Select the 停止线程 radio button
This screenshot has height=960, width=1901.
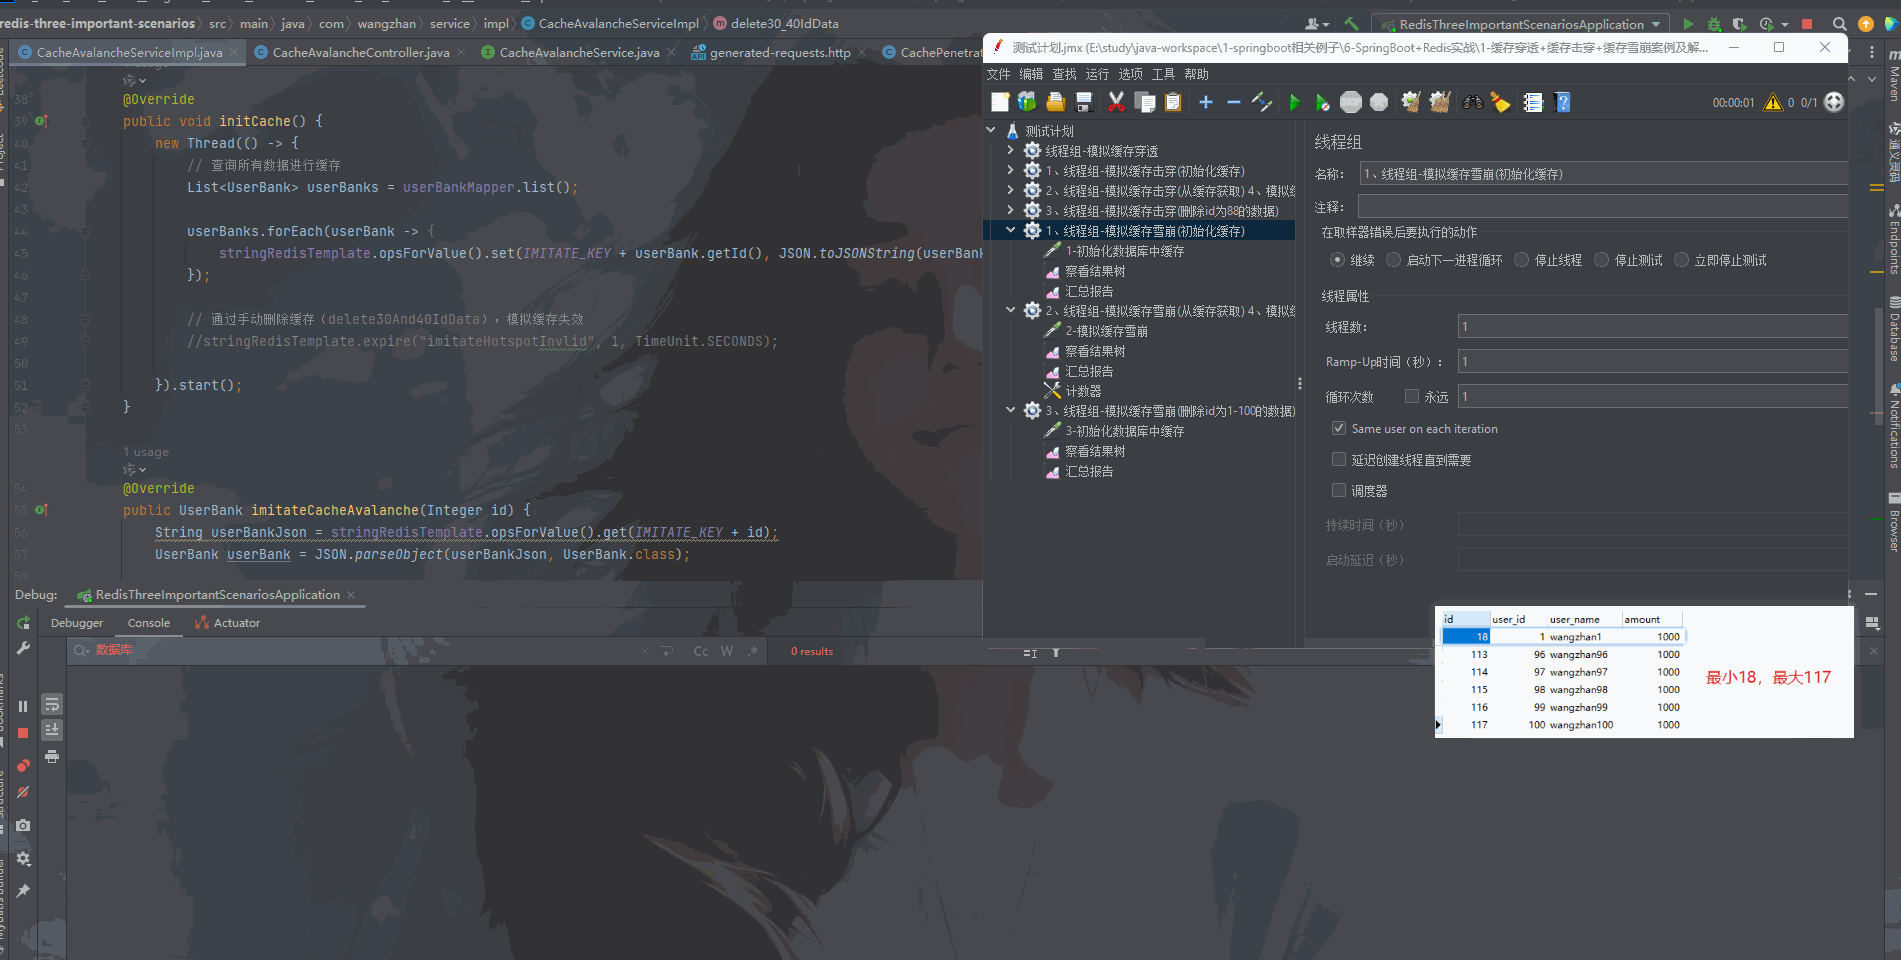point(1521,260)
